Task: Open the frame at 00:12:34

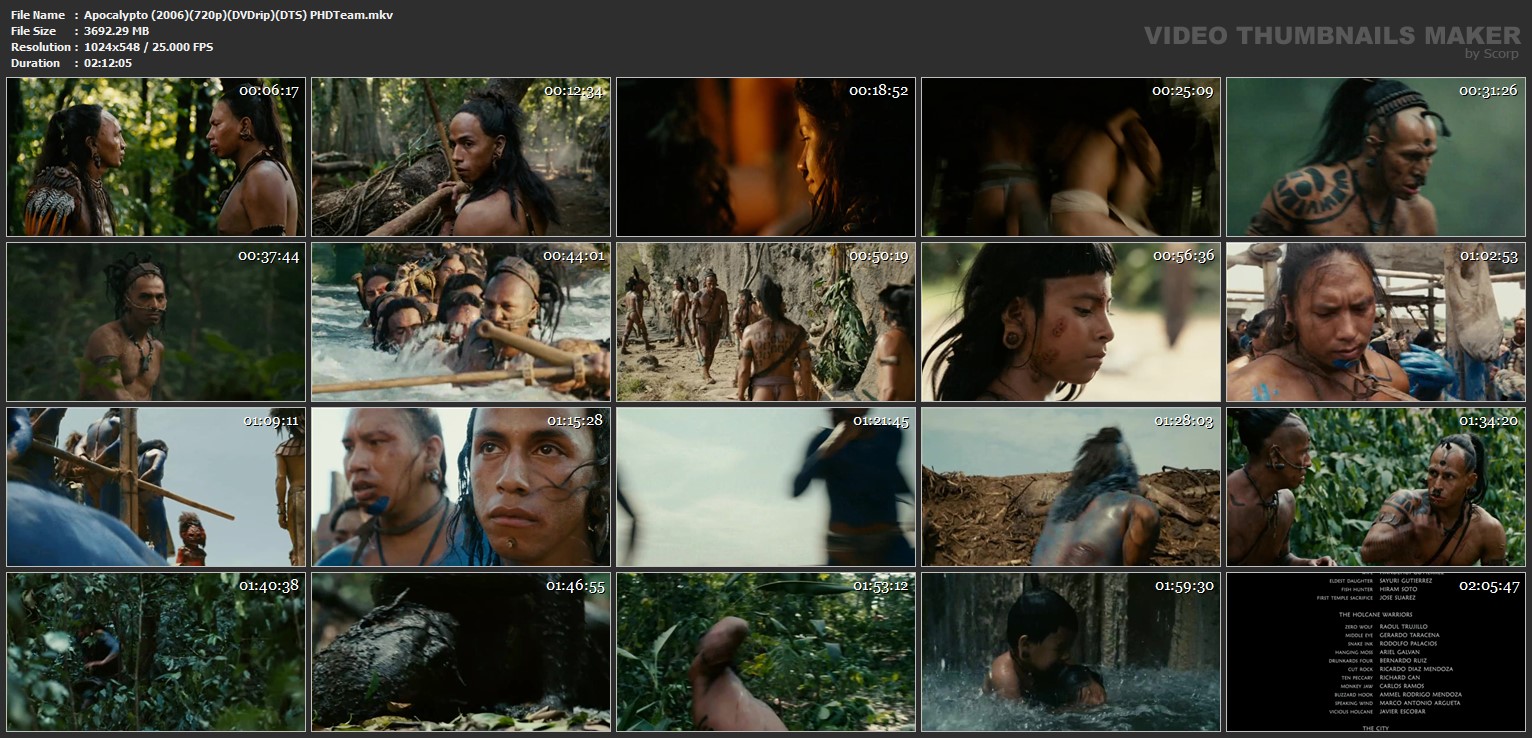Action: [461, 157]
